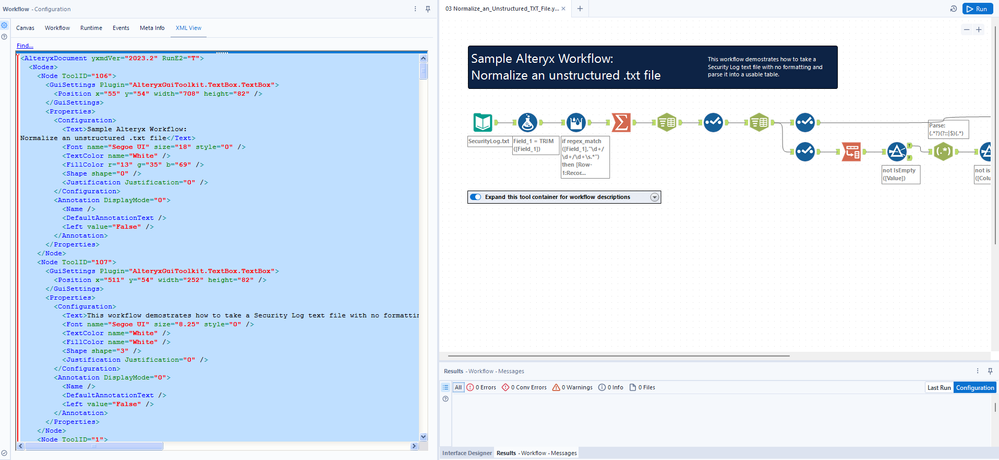The width and height of the screenshot is (999, 460).
Task: Open the Runtime tab
Action: coord(91,28)
